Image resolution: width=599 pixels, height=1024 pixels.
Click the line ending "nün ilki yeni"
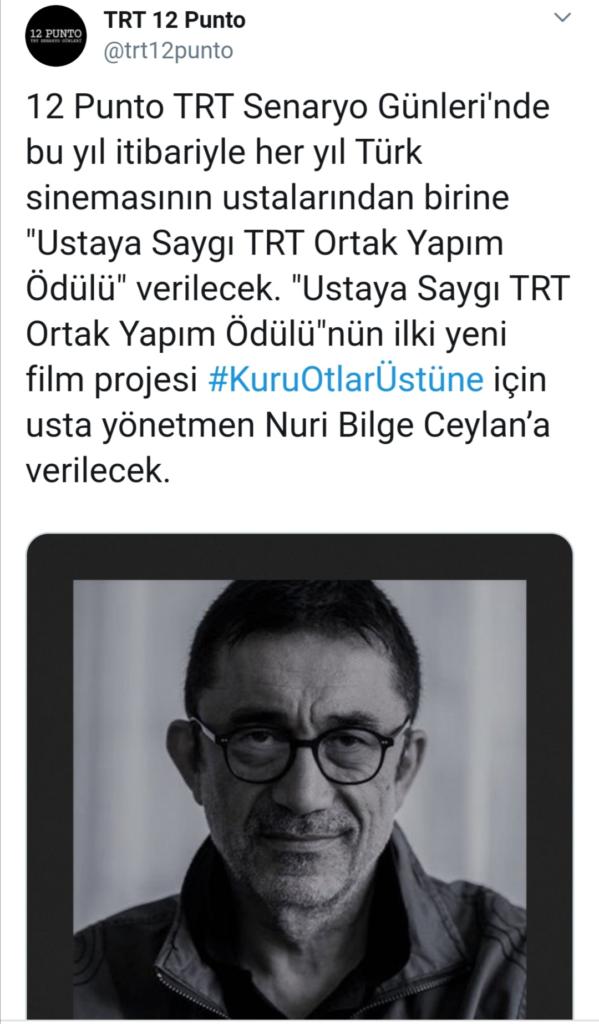point(267,335)
